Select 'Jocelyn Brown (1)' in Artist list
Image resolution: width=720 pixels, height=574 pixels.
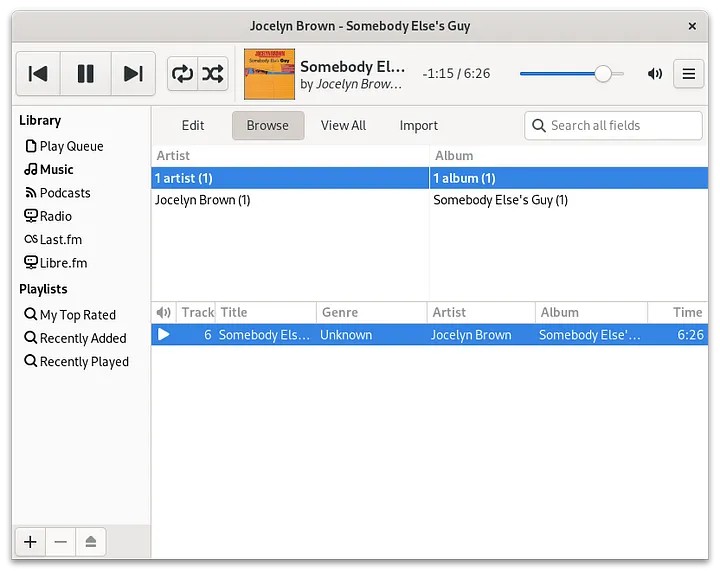290,200
